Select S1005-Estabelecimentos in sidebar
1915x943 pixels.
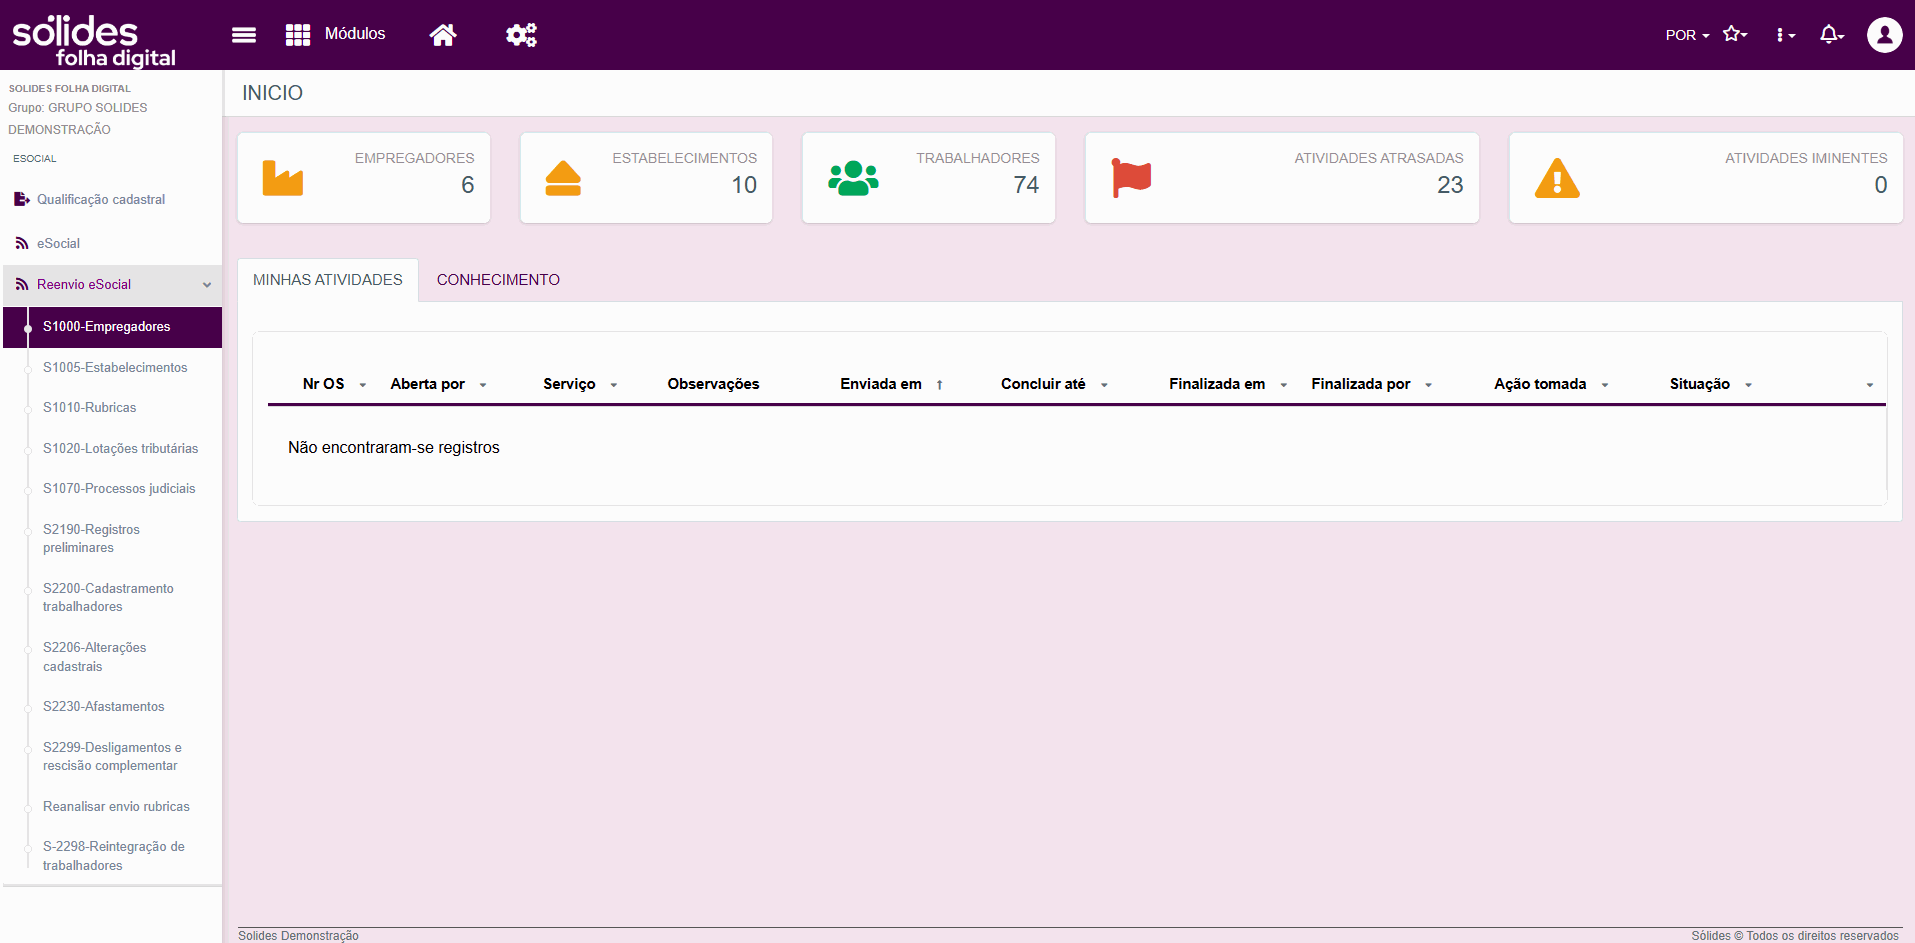pyautogui.click(x=115, y=368)
